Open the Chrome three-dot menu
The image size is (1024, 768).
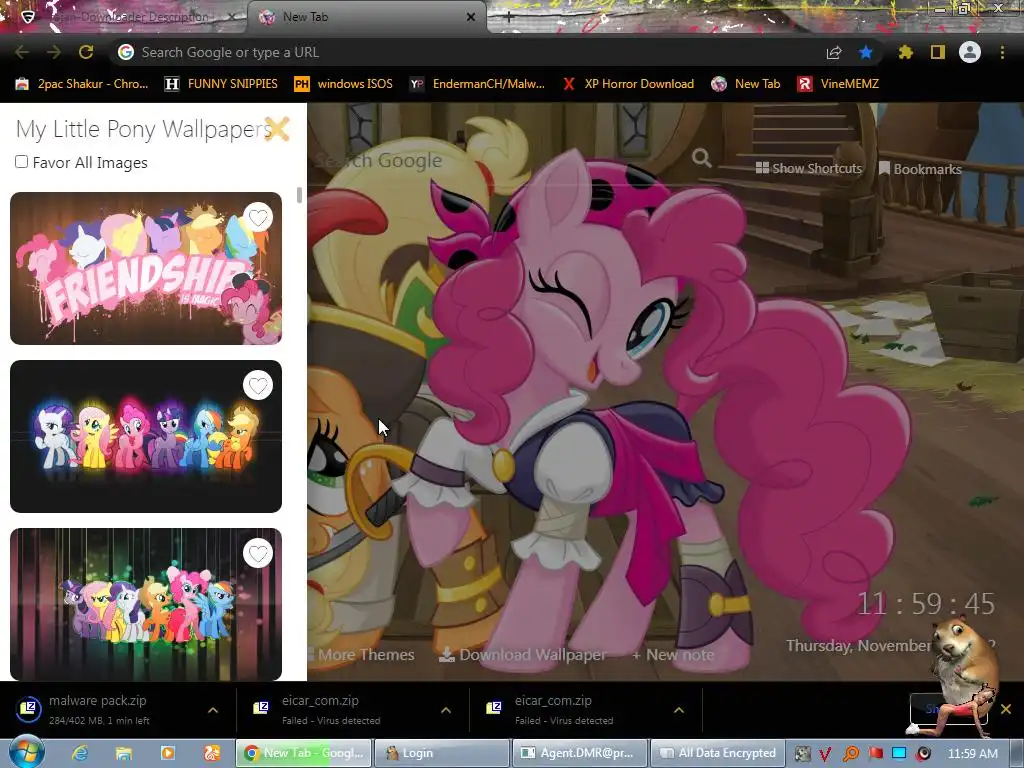click(x=1002, y=52)
